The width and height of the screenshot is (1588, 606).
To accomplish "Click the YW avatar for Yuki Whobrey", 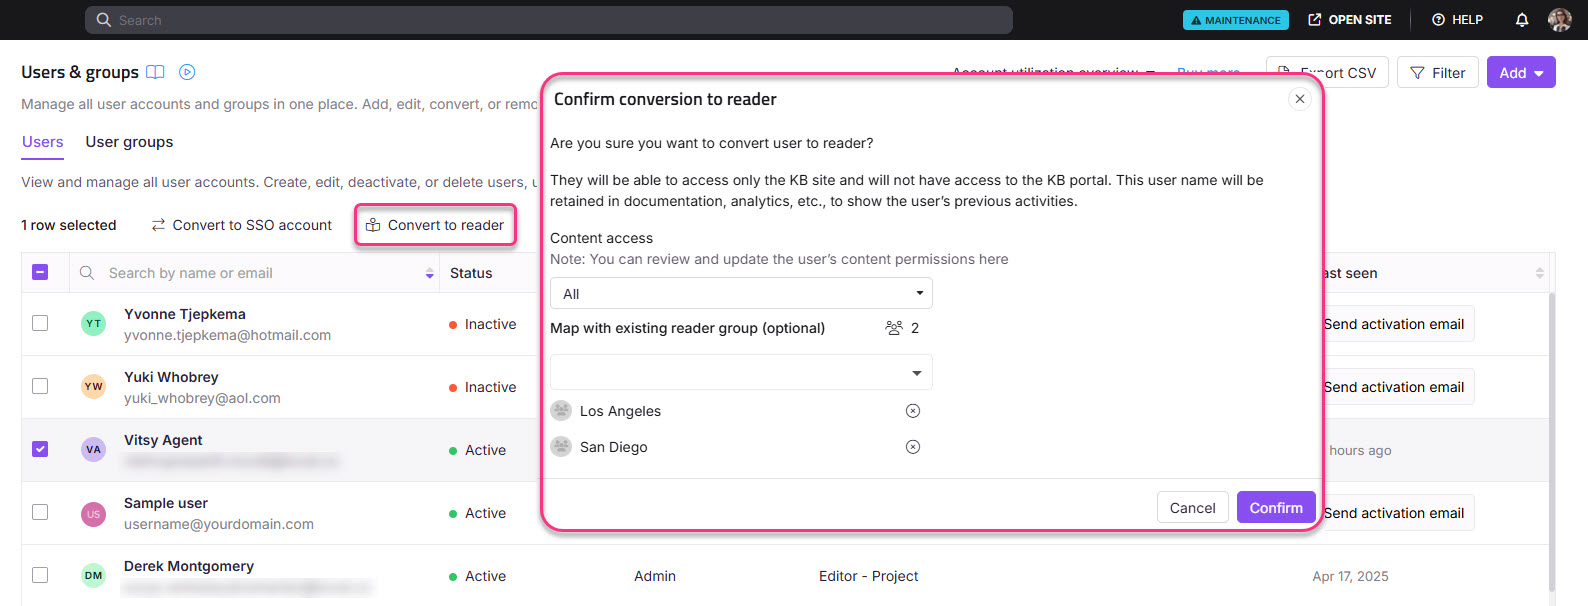I will tap(93, 387).
